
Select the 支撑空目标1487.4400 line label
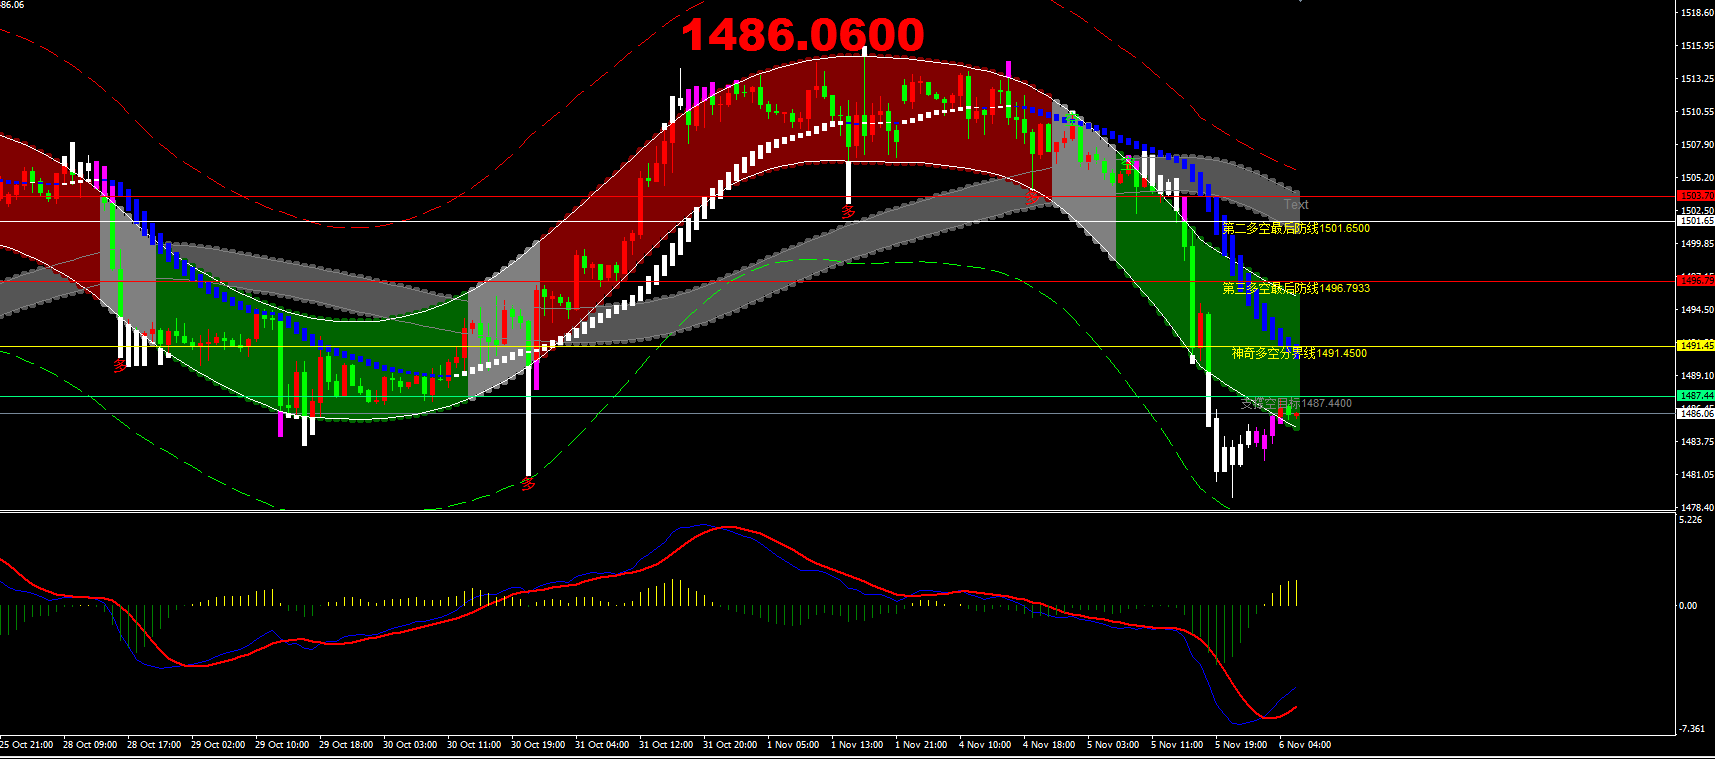[x=1296, y=403]
